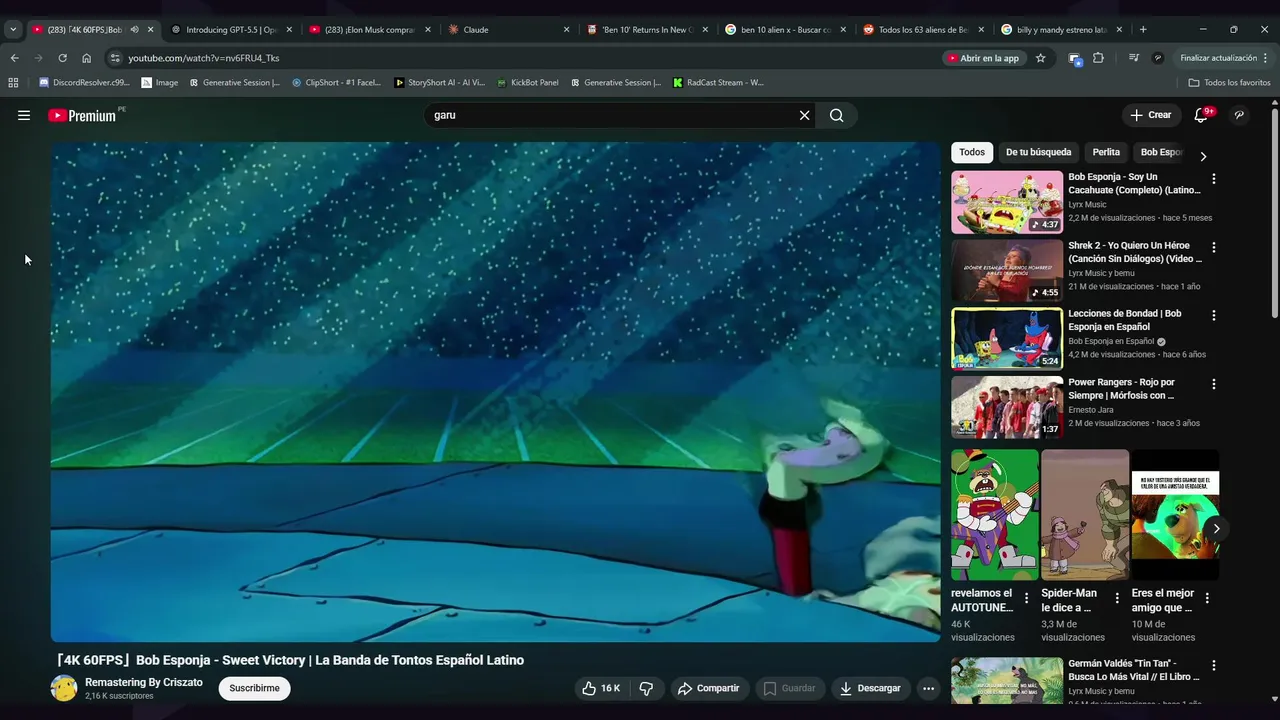Open the Soy Un Cacahuate video thumbnail
Screen dimensions: 1280x720
tap(1007, 202)
